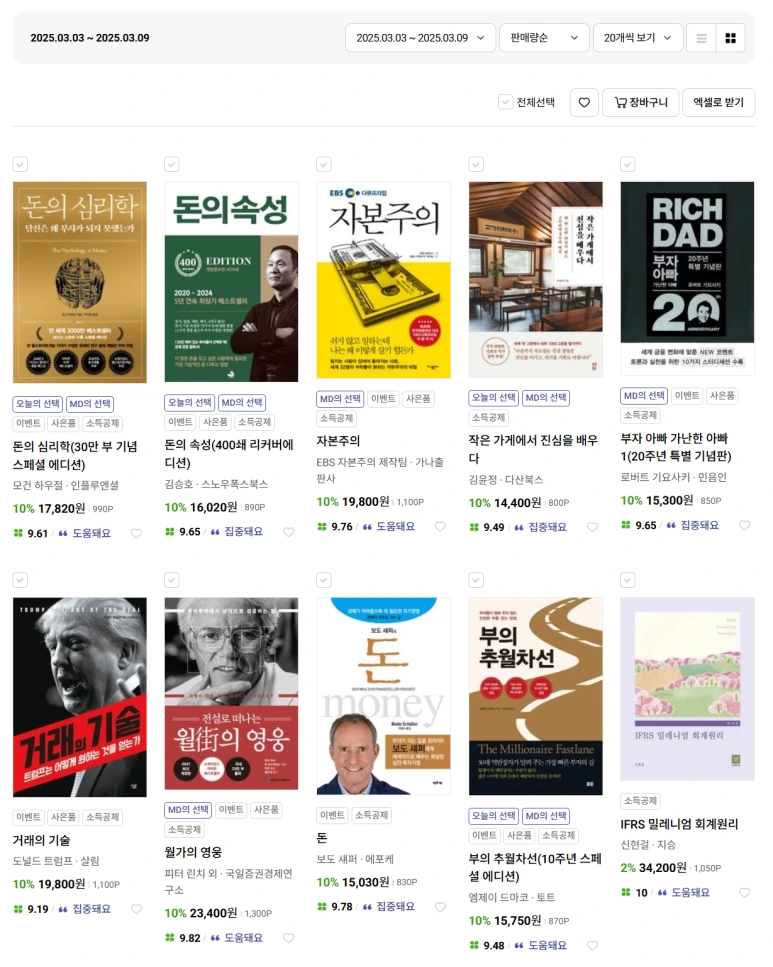The width and height of the screenshot is (773, 967).
Task: Expand the 판매량순 sort dropdown
Action: [544, 38]
